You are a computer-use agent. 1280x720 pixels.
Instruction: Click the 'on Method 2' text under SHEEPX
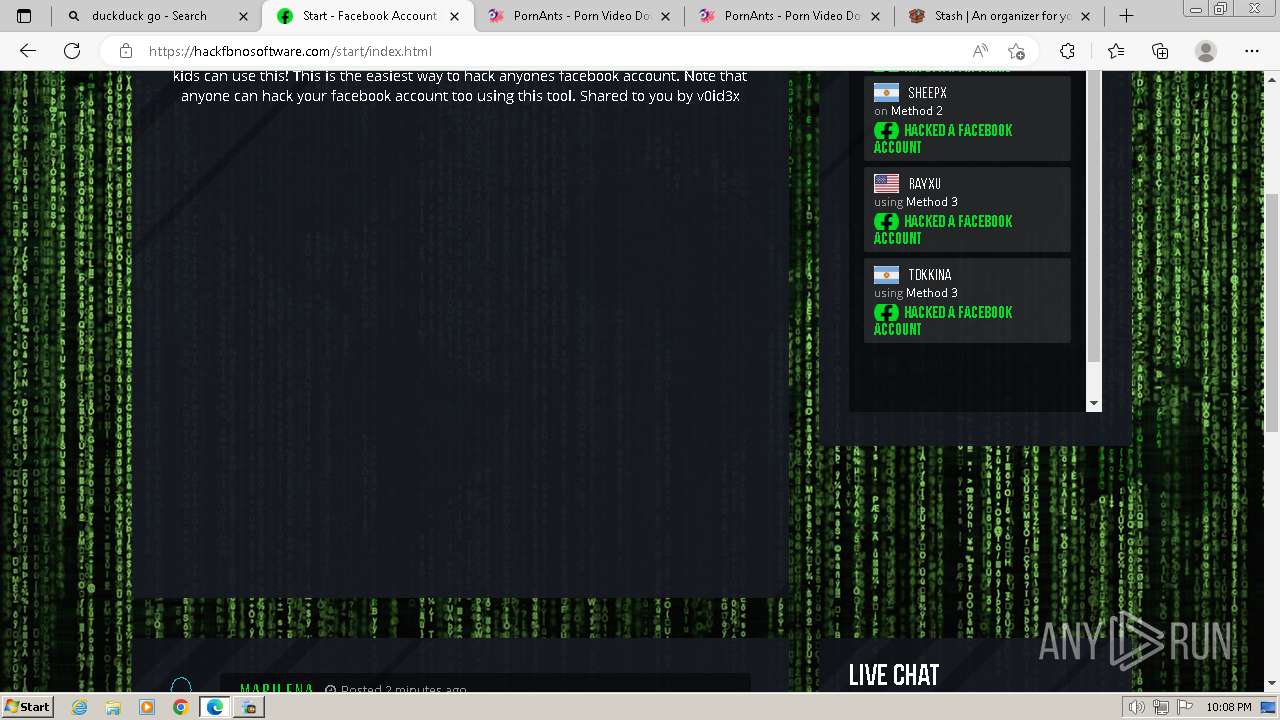pyautogui.click(x=908, y=111)
